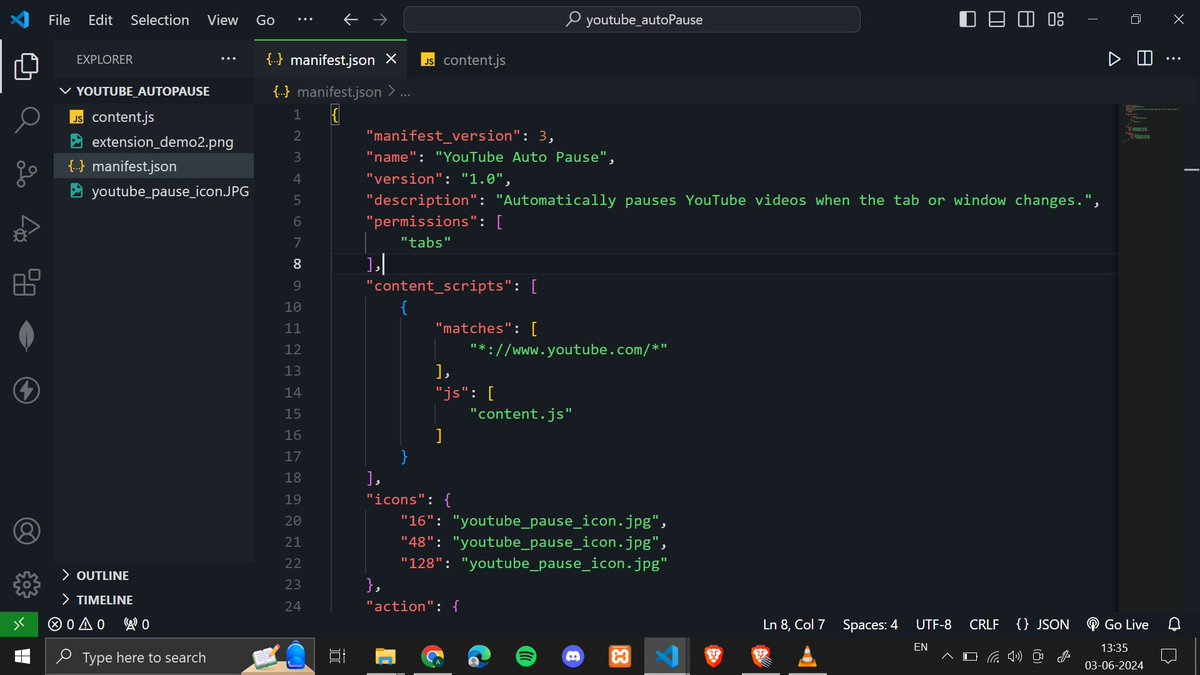Click line number 19 in gutter
The height and width of the screenshot is (675, 1200).
(292, 499)
